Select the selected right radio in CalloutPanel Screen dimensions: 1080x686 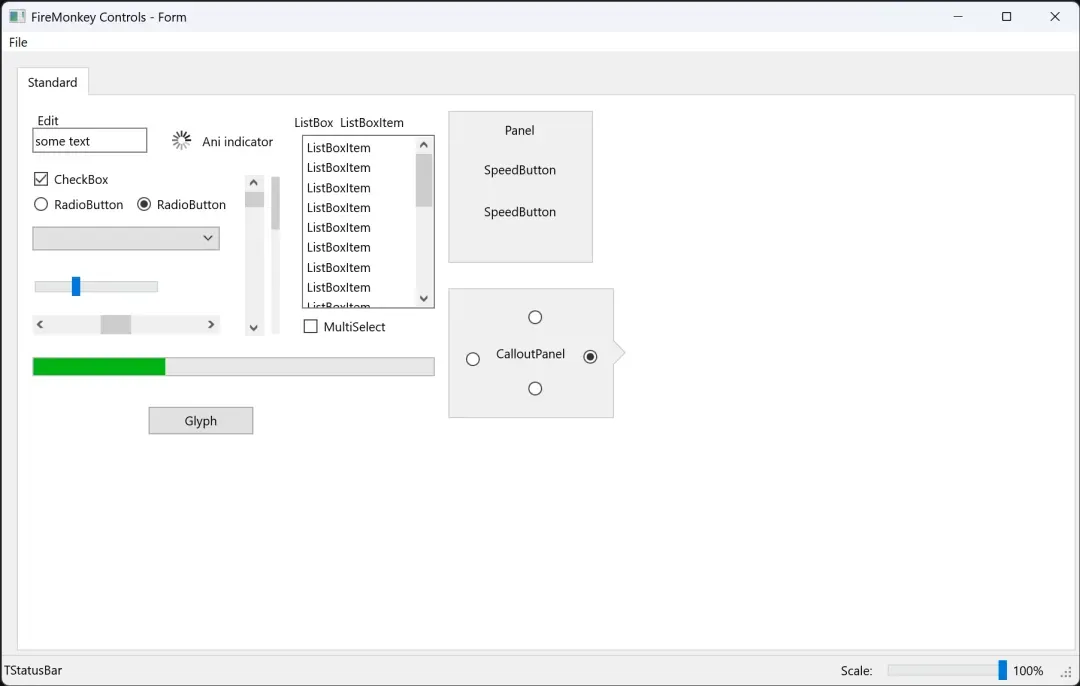tap(590, 357)
